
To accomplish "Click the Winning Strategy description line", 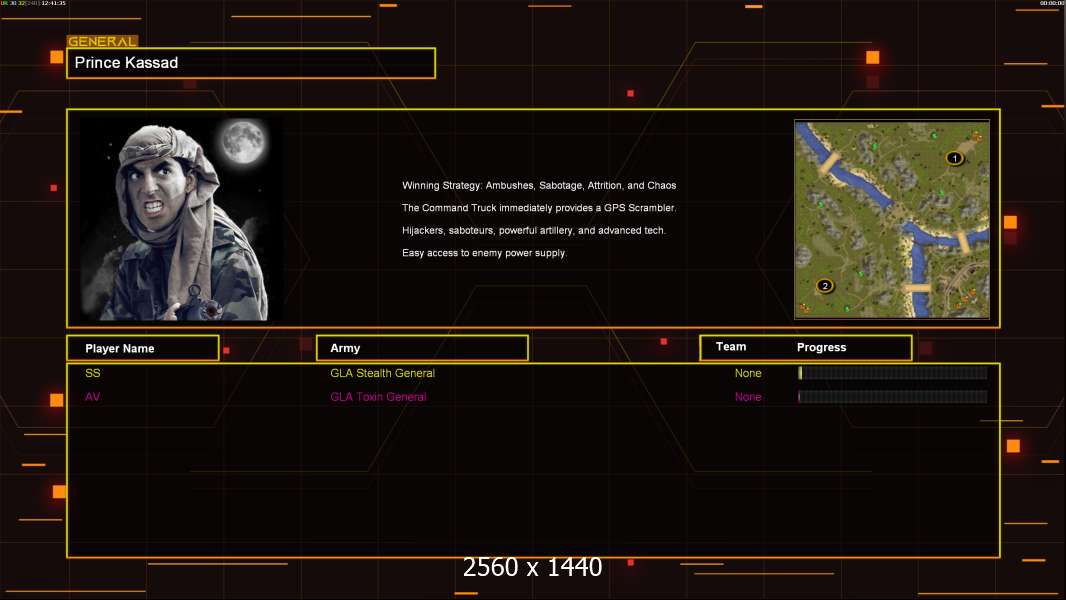I will click(x=539, y=186).
